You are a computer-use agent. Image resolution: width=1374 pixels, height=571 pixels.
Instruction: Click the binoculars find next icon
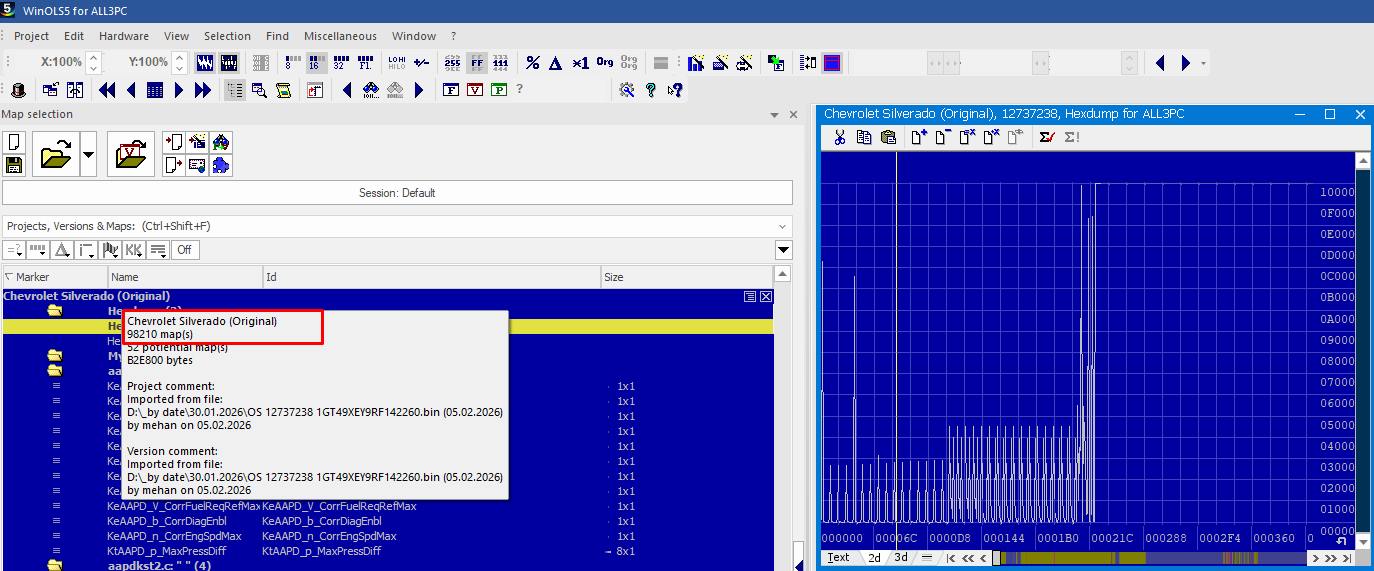(x=371, y=90)
